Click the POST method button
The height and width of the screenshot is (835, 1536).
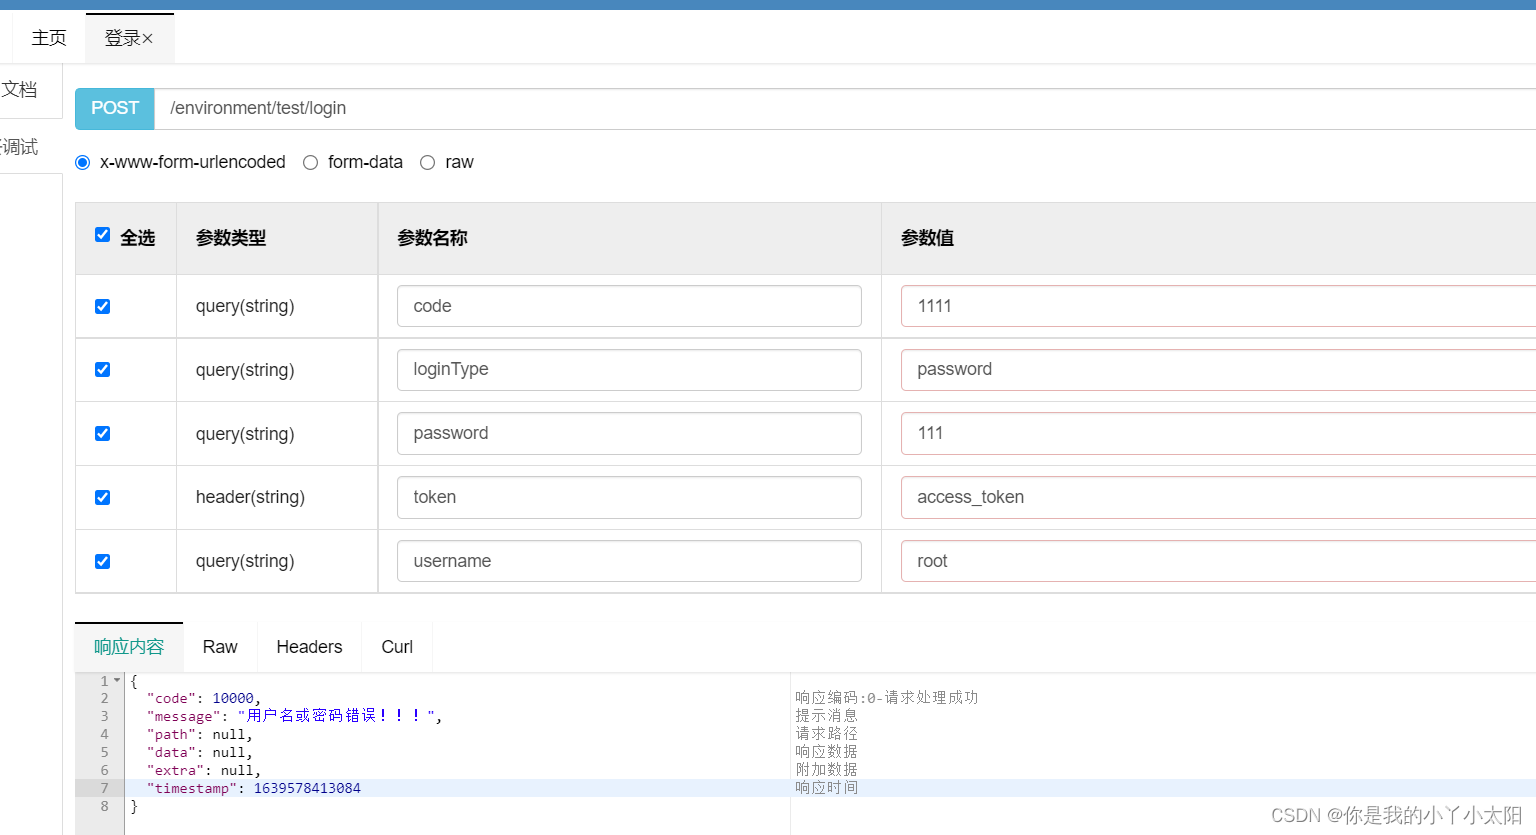pos(115,108)
